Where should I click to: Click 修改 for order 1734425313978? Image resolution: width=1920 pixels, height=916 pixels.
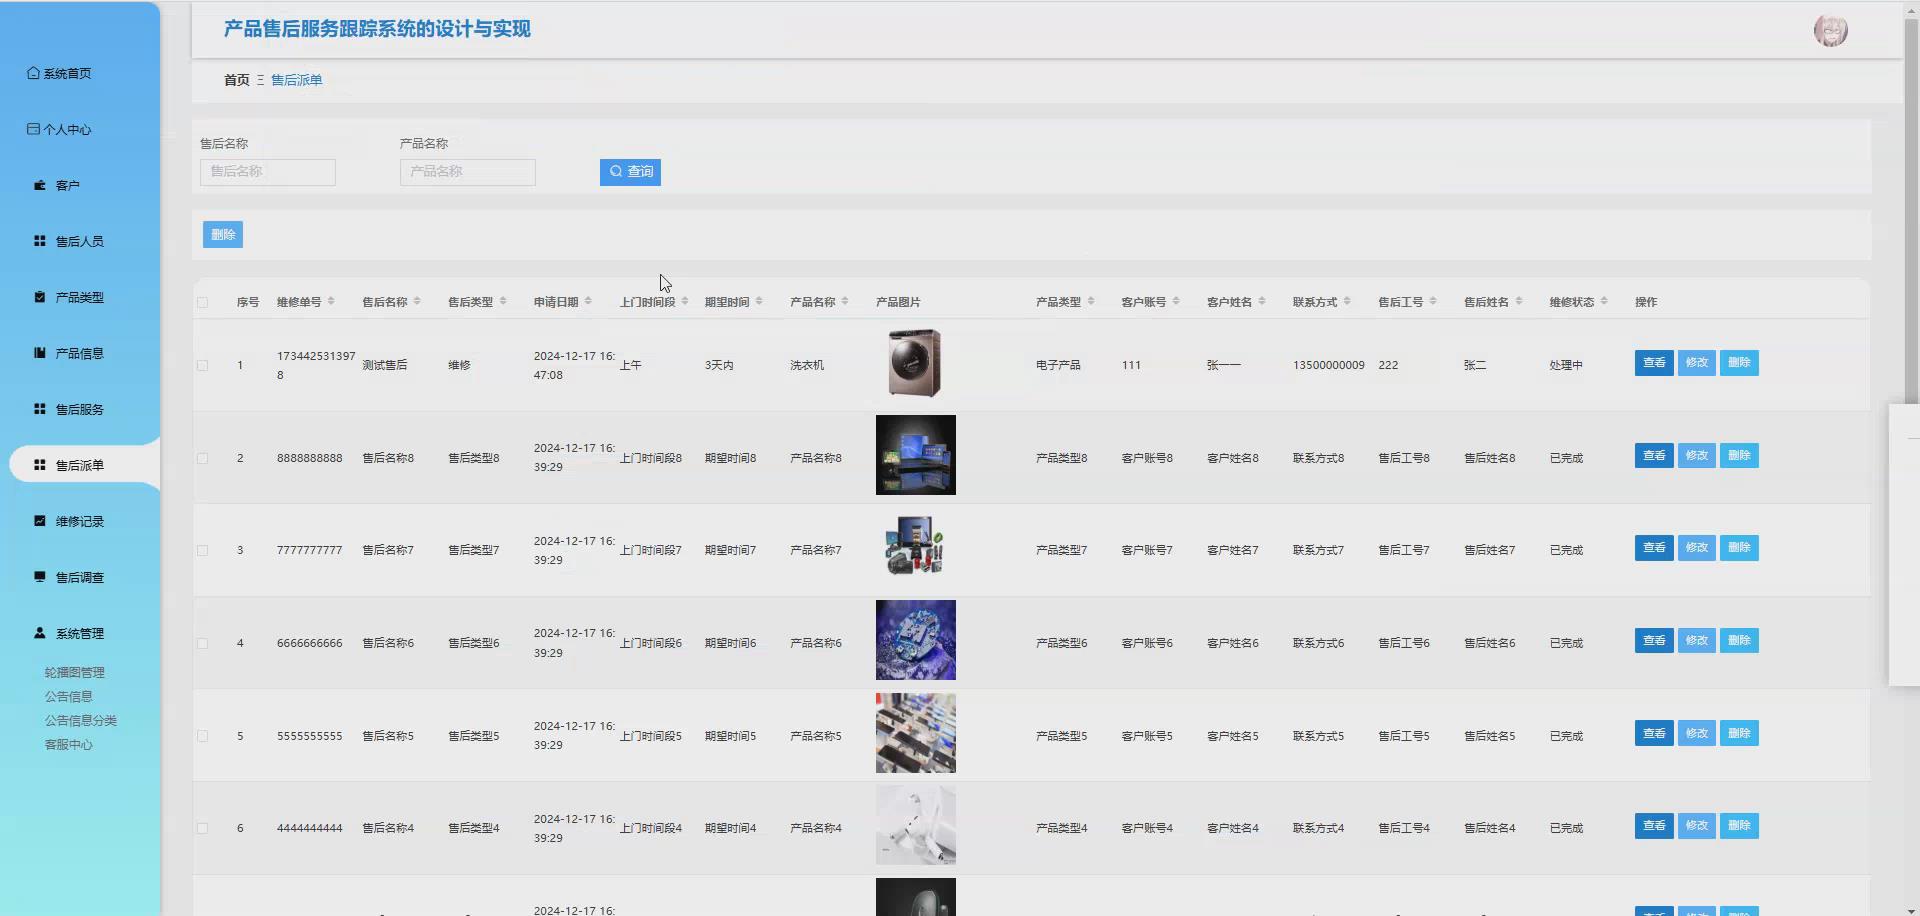[1697, 363]
